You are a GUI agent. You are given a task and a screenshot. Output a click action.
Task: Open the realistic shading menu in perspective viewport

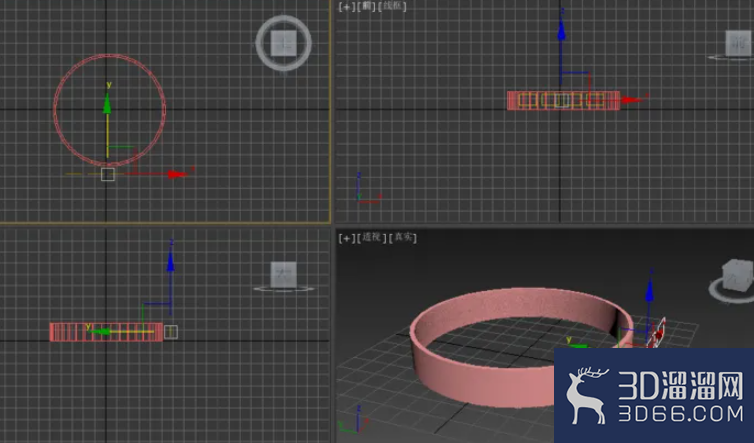(402, 237)
